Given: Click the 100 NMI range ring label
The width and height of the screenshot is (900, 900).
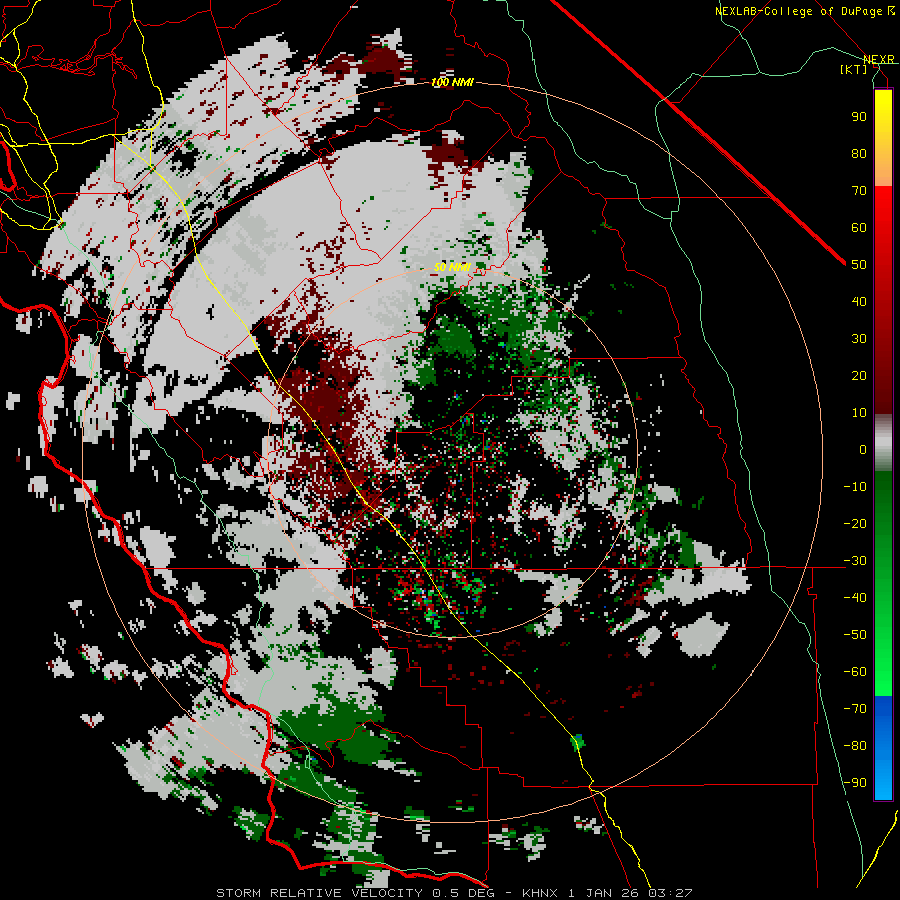Looking at the screenshot, I should coord(452,82).
